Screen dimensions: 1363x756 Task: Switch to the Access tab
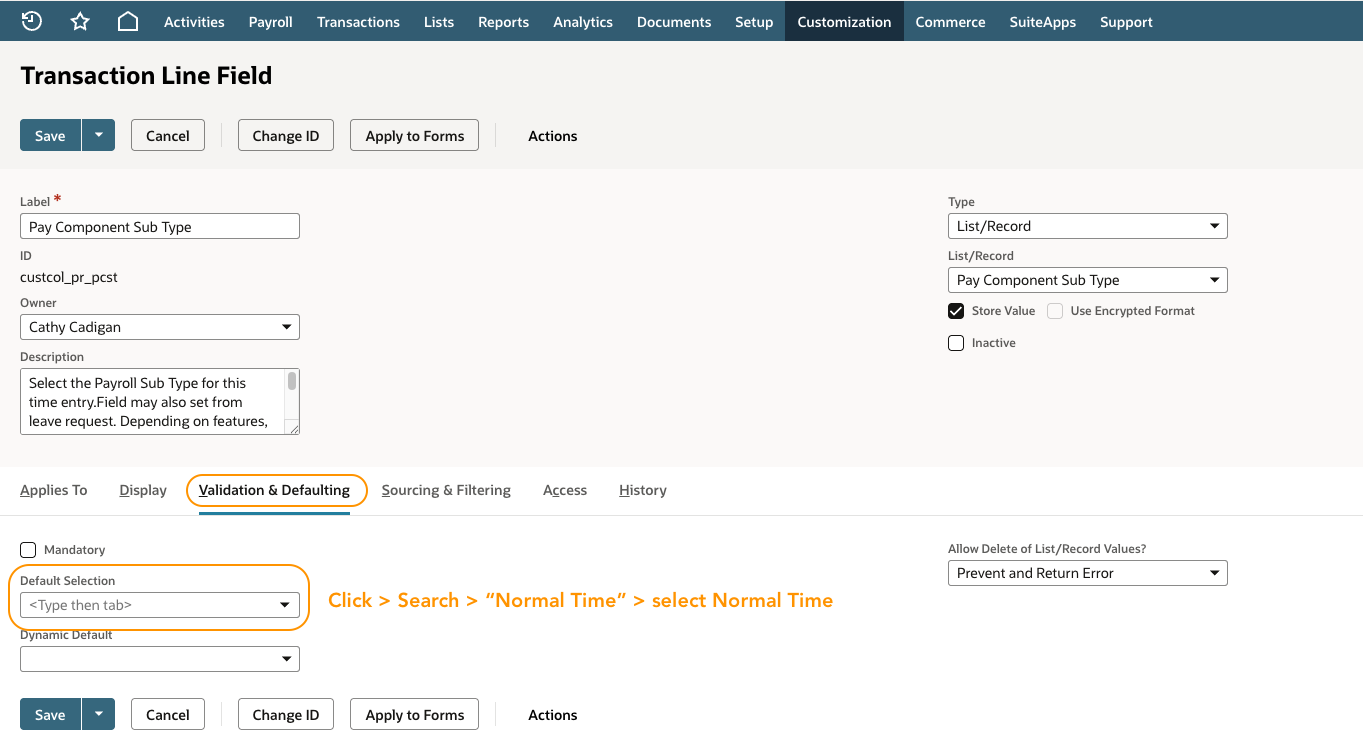[565, 490]
